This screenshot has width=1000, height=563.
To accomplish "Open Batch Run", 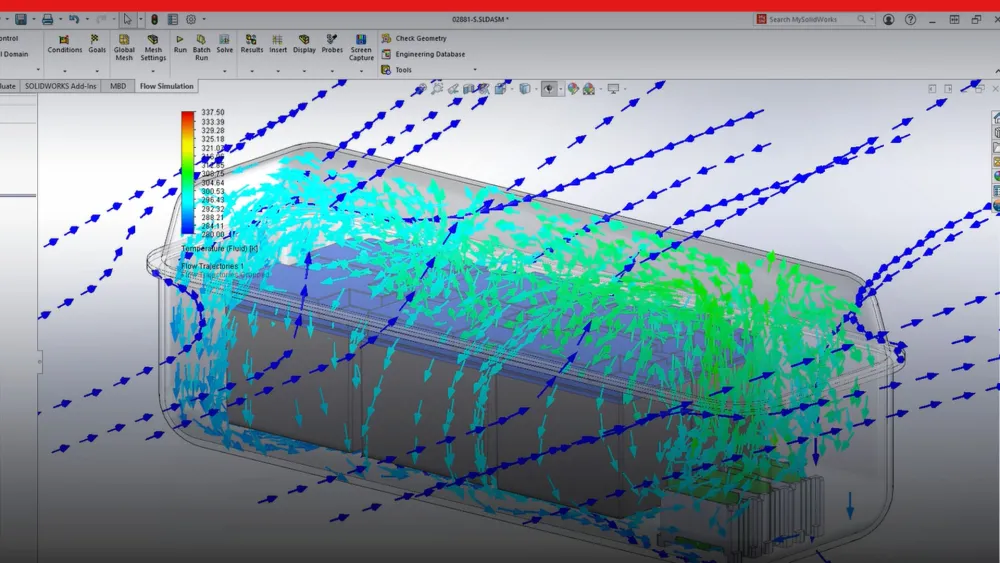I will (x=202, y=48).
